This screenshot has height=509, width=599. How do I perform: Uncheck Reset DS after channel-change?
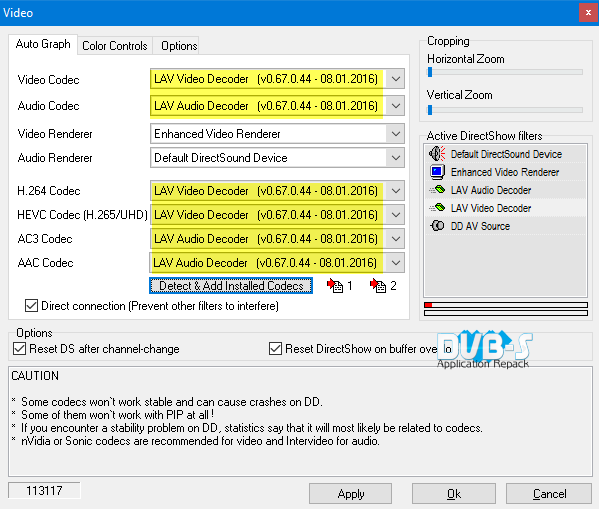(x=19, y=349)
